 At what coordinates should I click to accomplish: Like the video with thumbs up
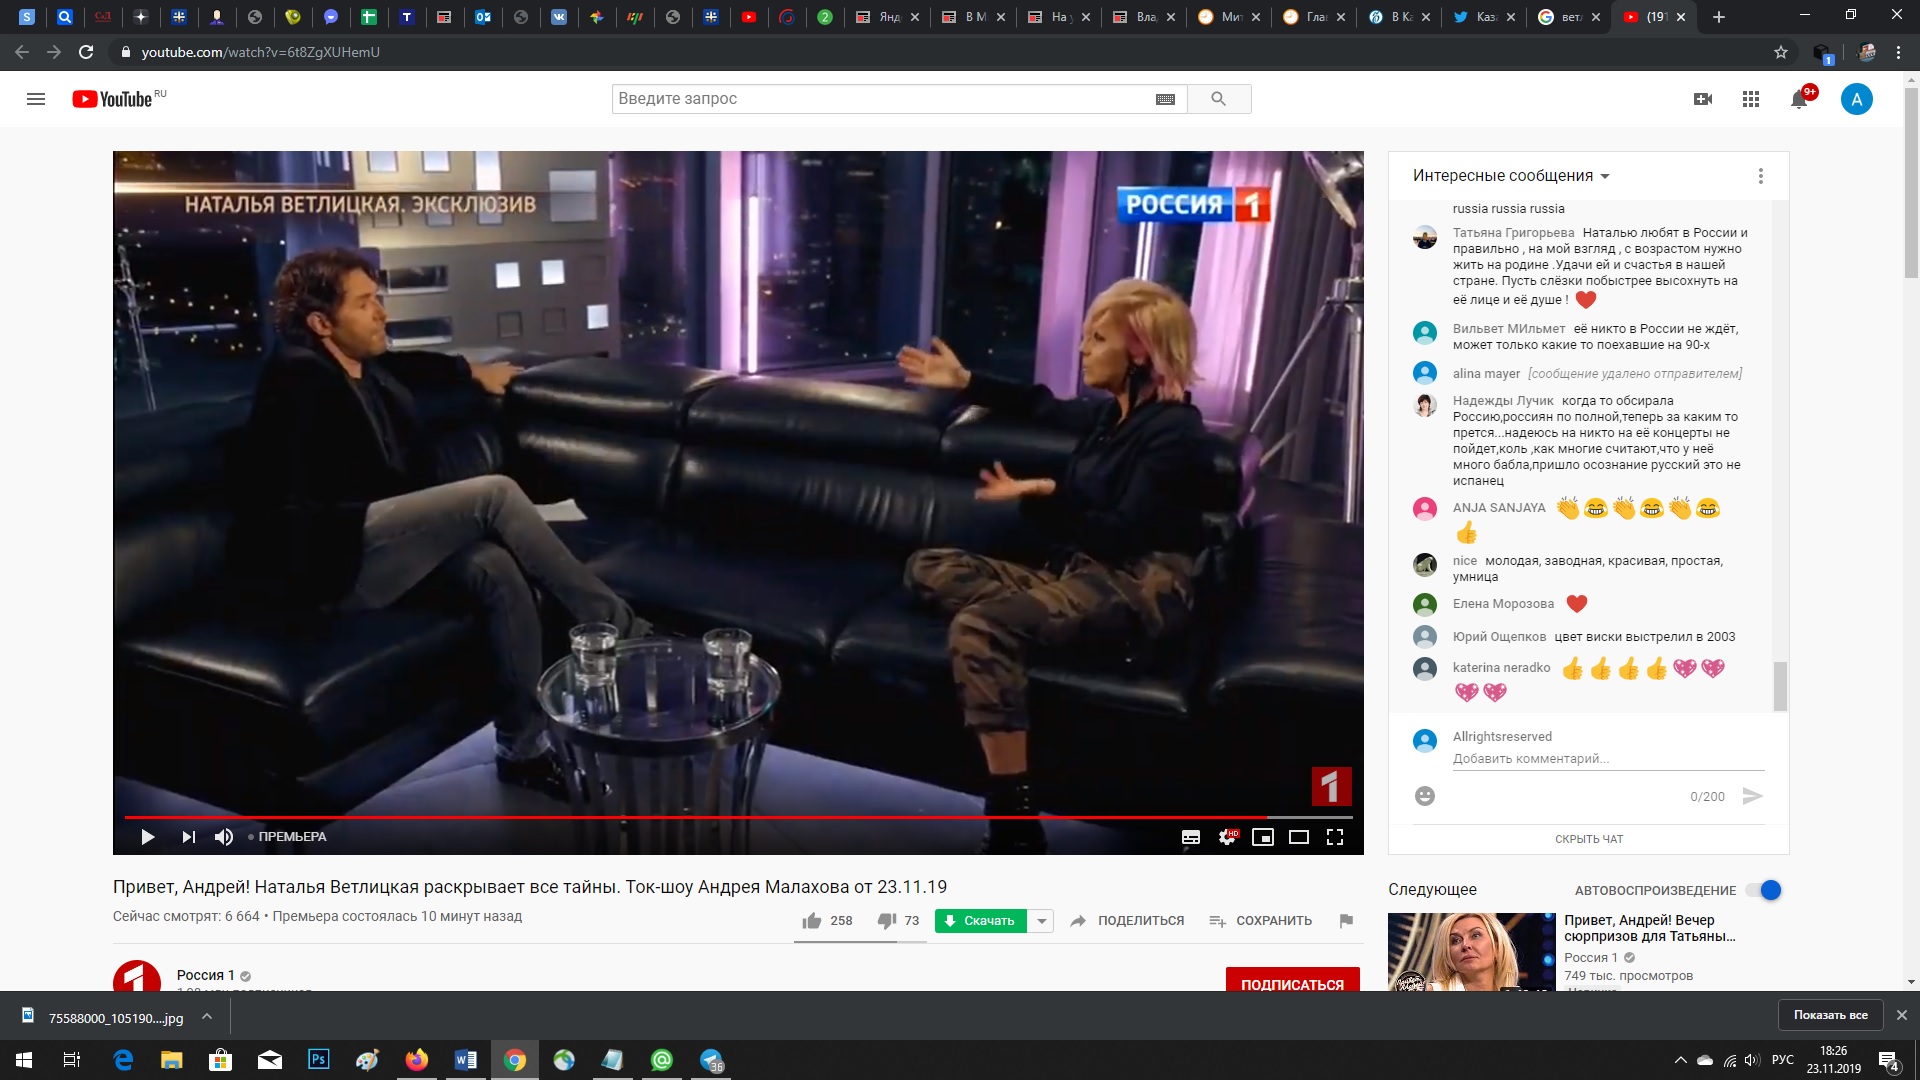(x=812, y=920)
